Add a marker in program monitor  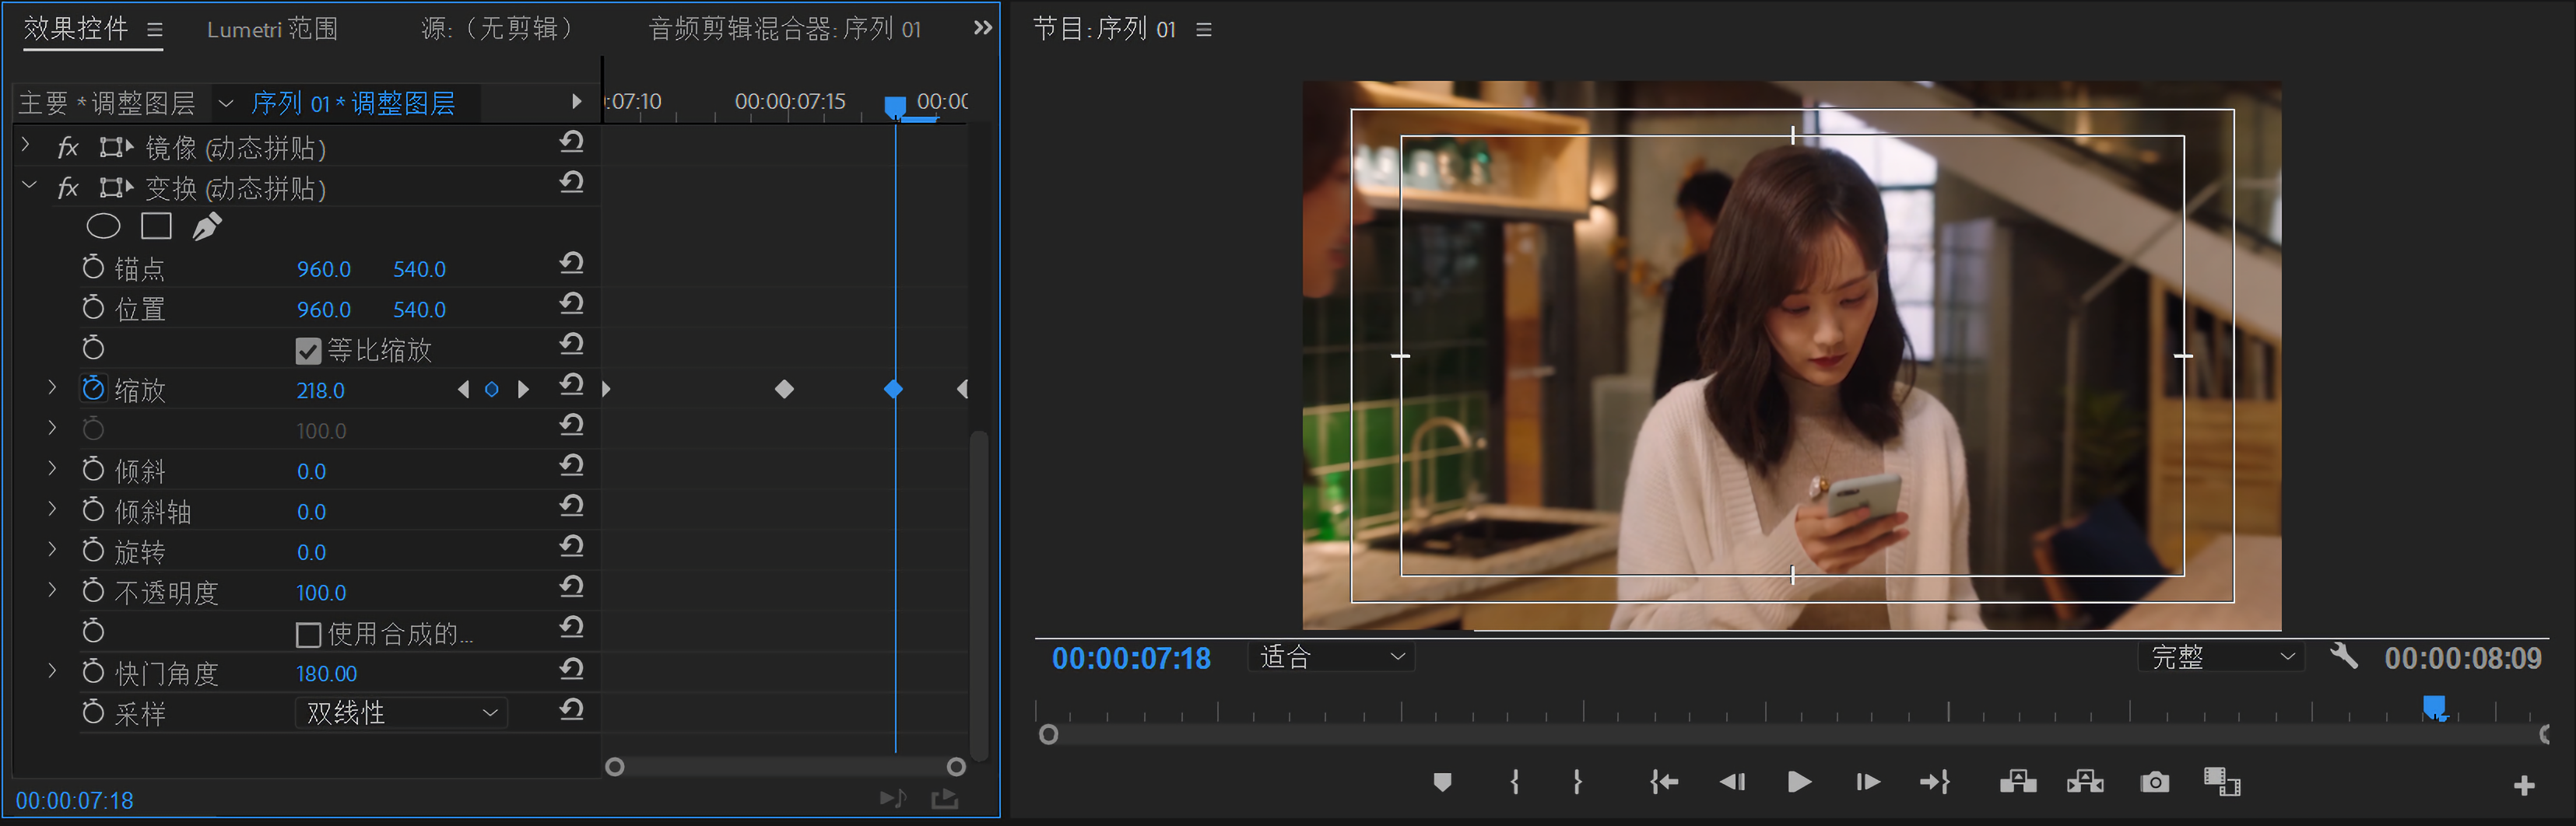click(1442, 782)
